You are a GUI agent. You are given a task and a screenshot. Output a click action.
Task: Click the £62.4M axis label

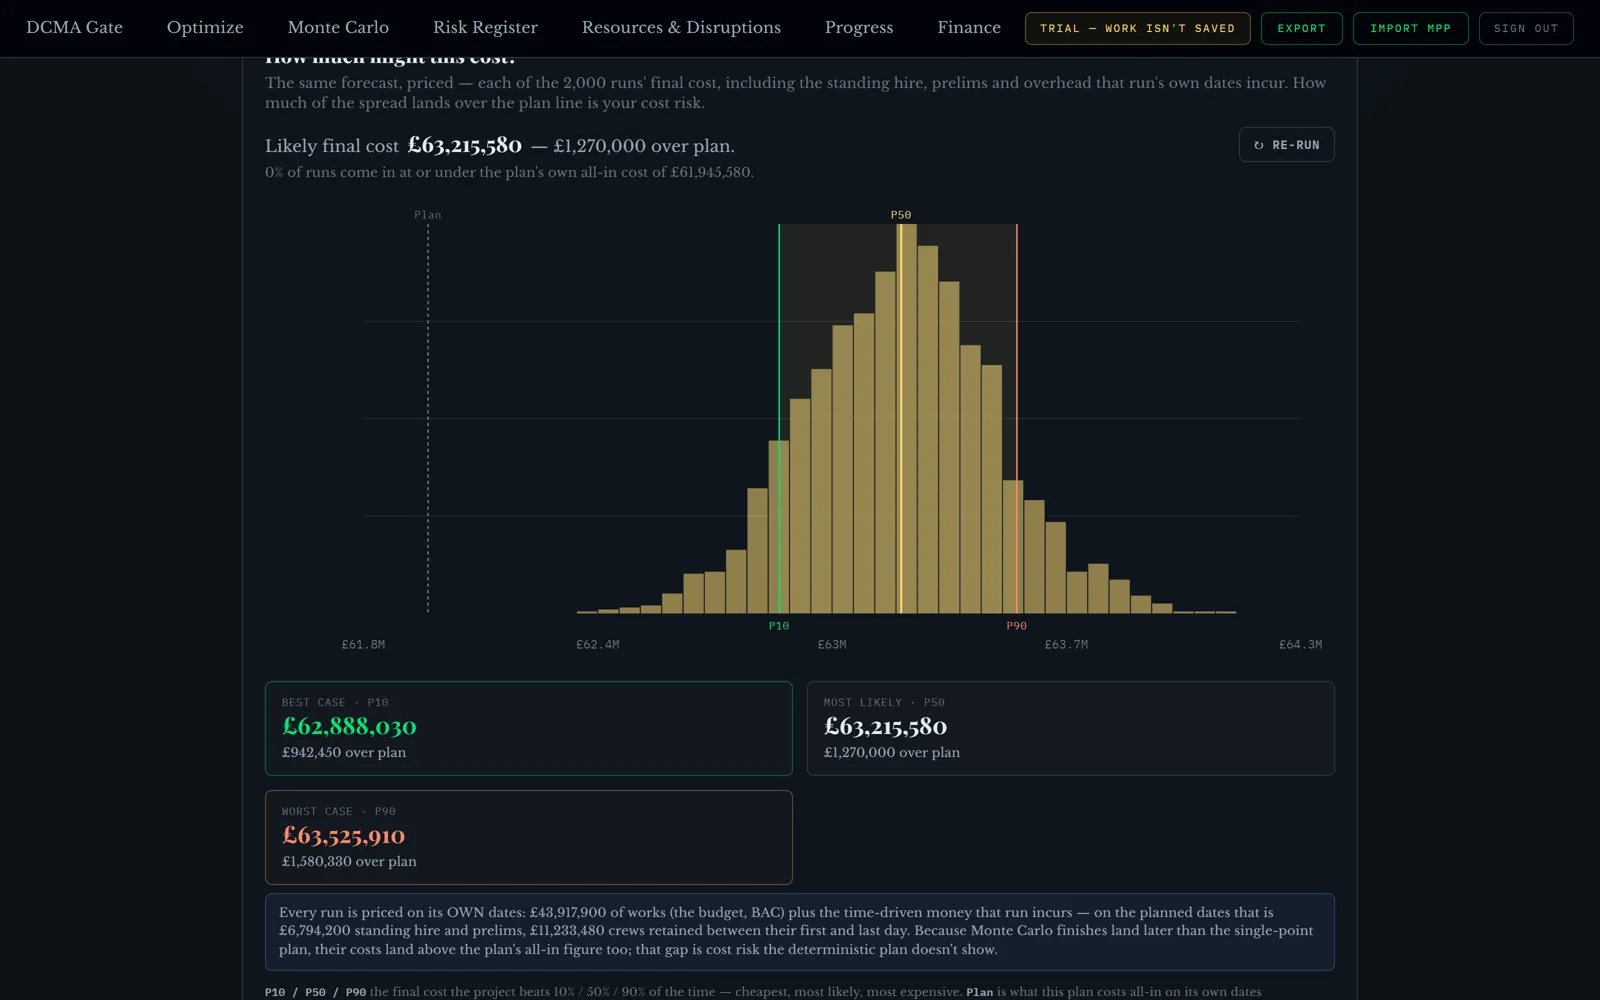(598, 645)
